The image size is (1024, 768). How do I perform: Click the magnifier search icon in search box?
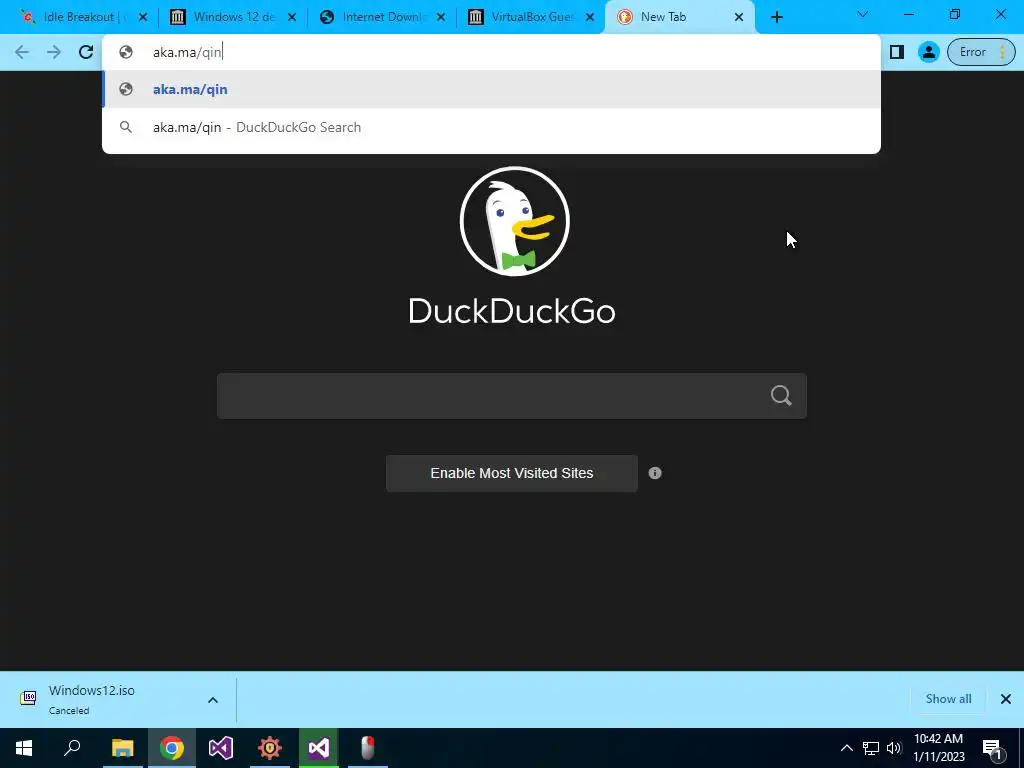781,395
